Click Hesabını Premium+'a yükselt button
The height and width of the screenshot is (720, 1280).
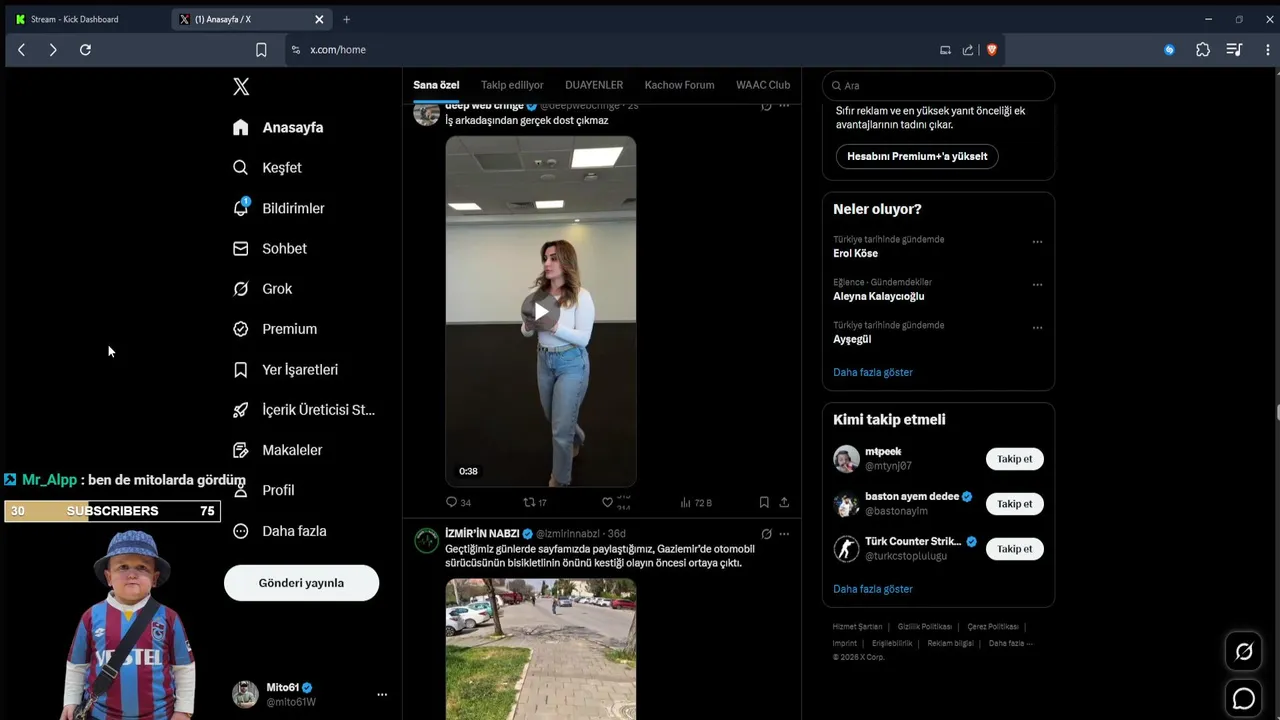(917, 156)
